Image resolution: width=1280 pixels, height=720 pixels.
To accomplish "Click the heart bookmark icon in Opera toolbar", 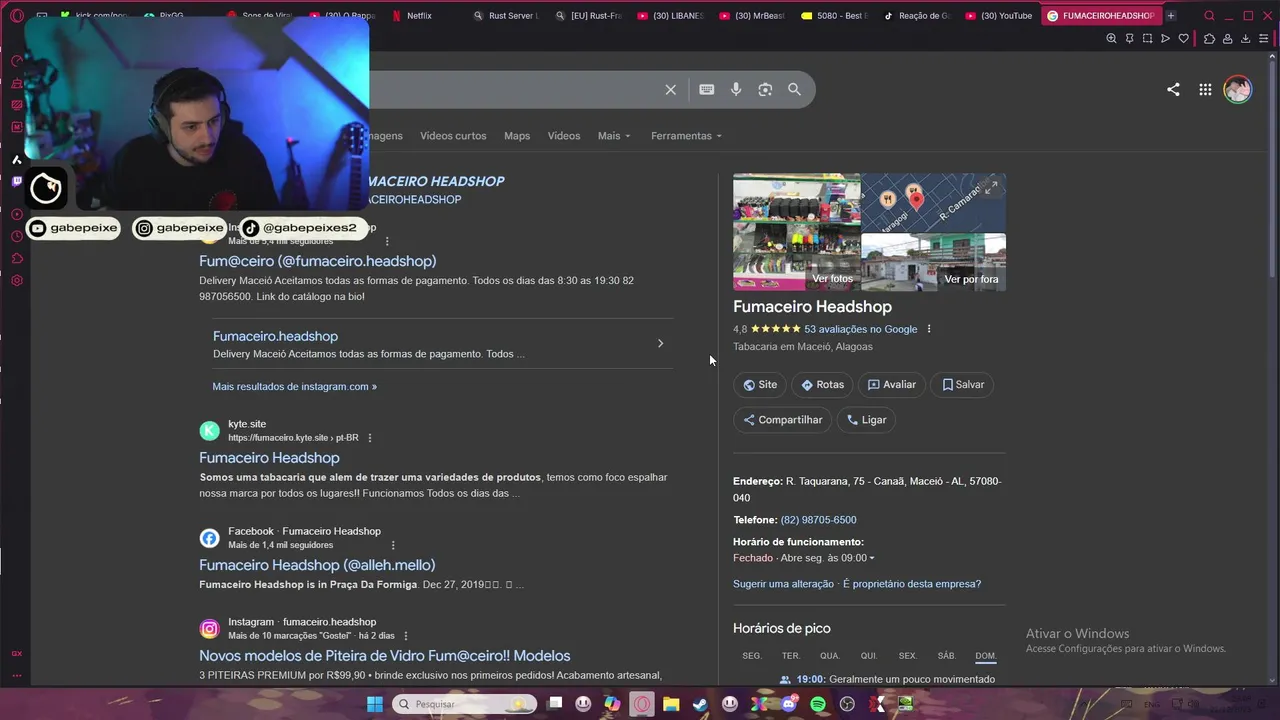I will point(1184,38).
